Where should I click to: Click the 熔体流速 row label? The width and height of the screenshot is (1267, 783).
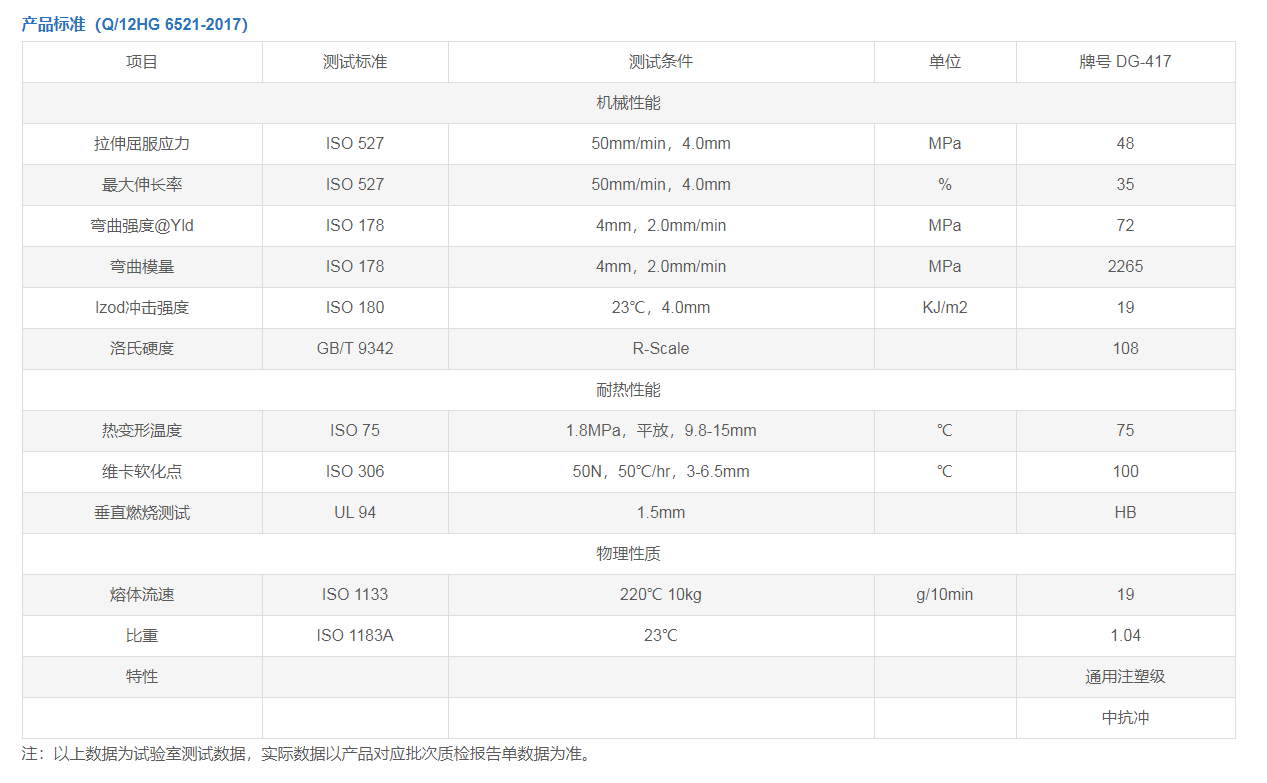coord(142,595)
